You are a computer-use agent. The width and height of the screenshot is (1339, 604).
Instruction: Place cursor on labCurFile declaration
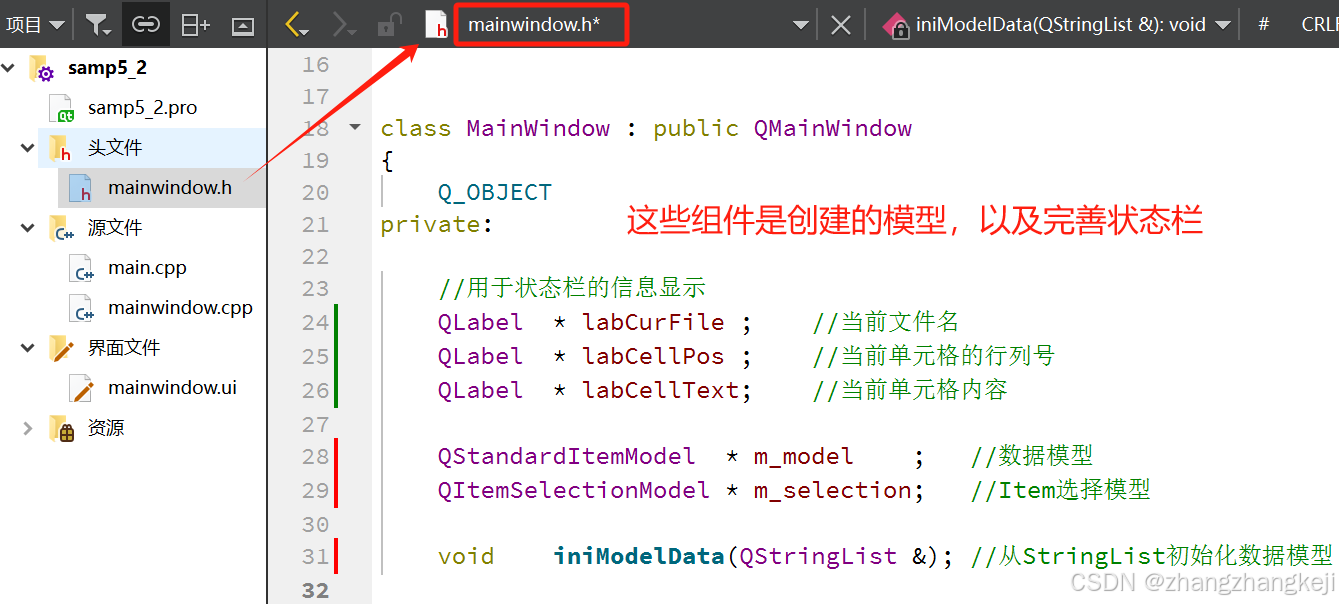click(653, 322)
